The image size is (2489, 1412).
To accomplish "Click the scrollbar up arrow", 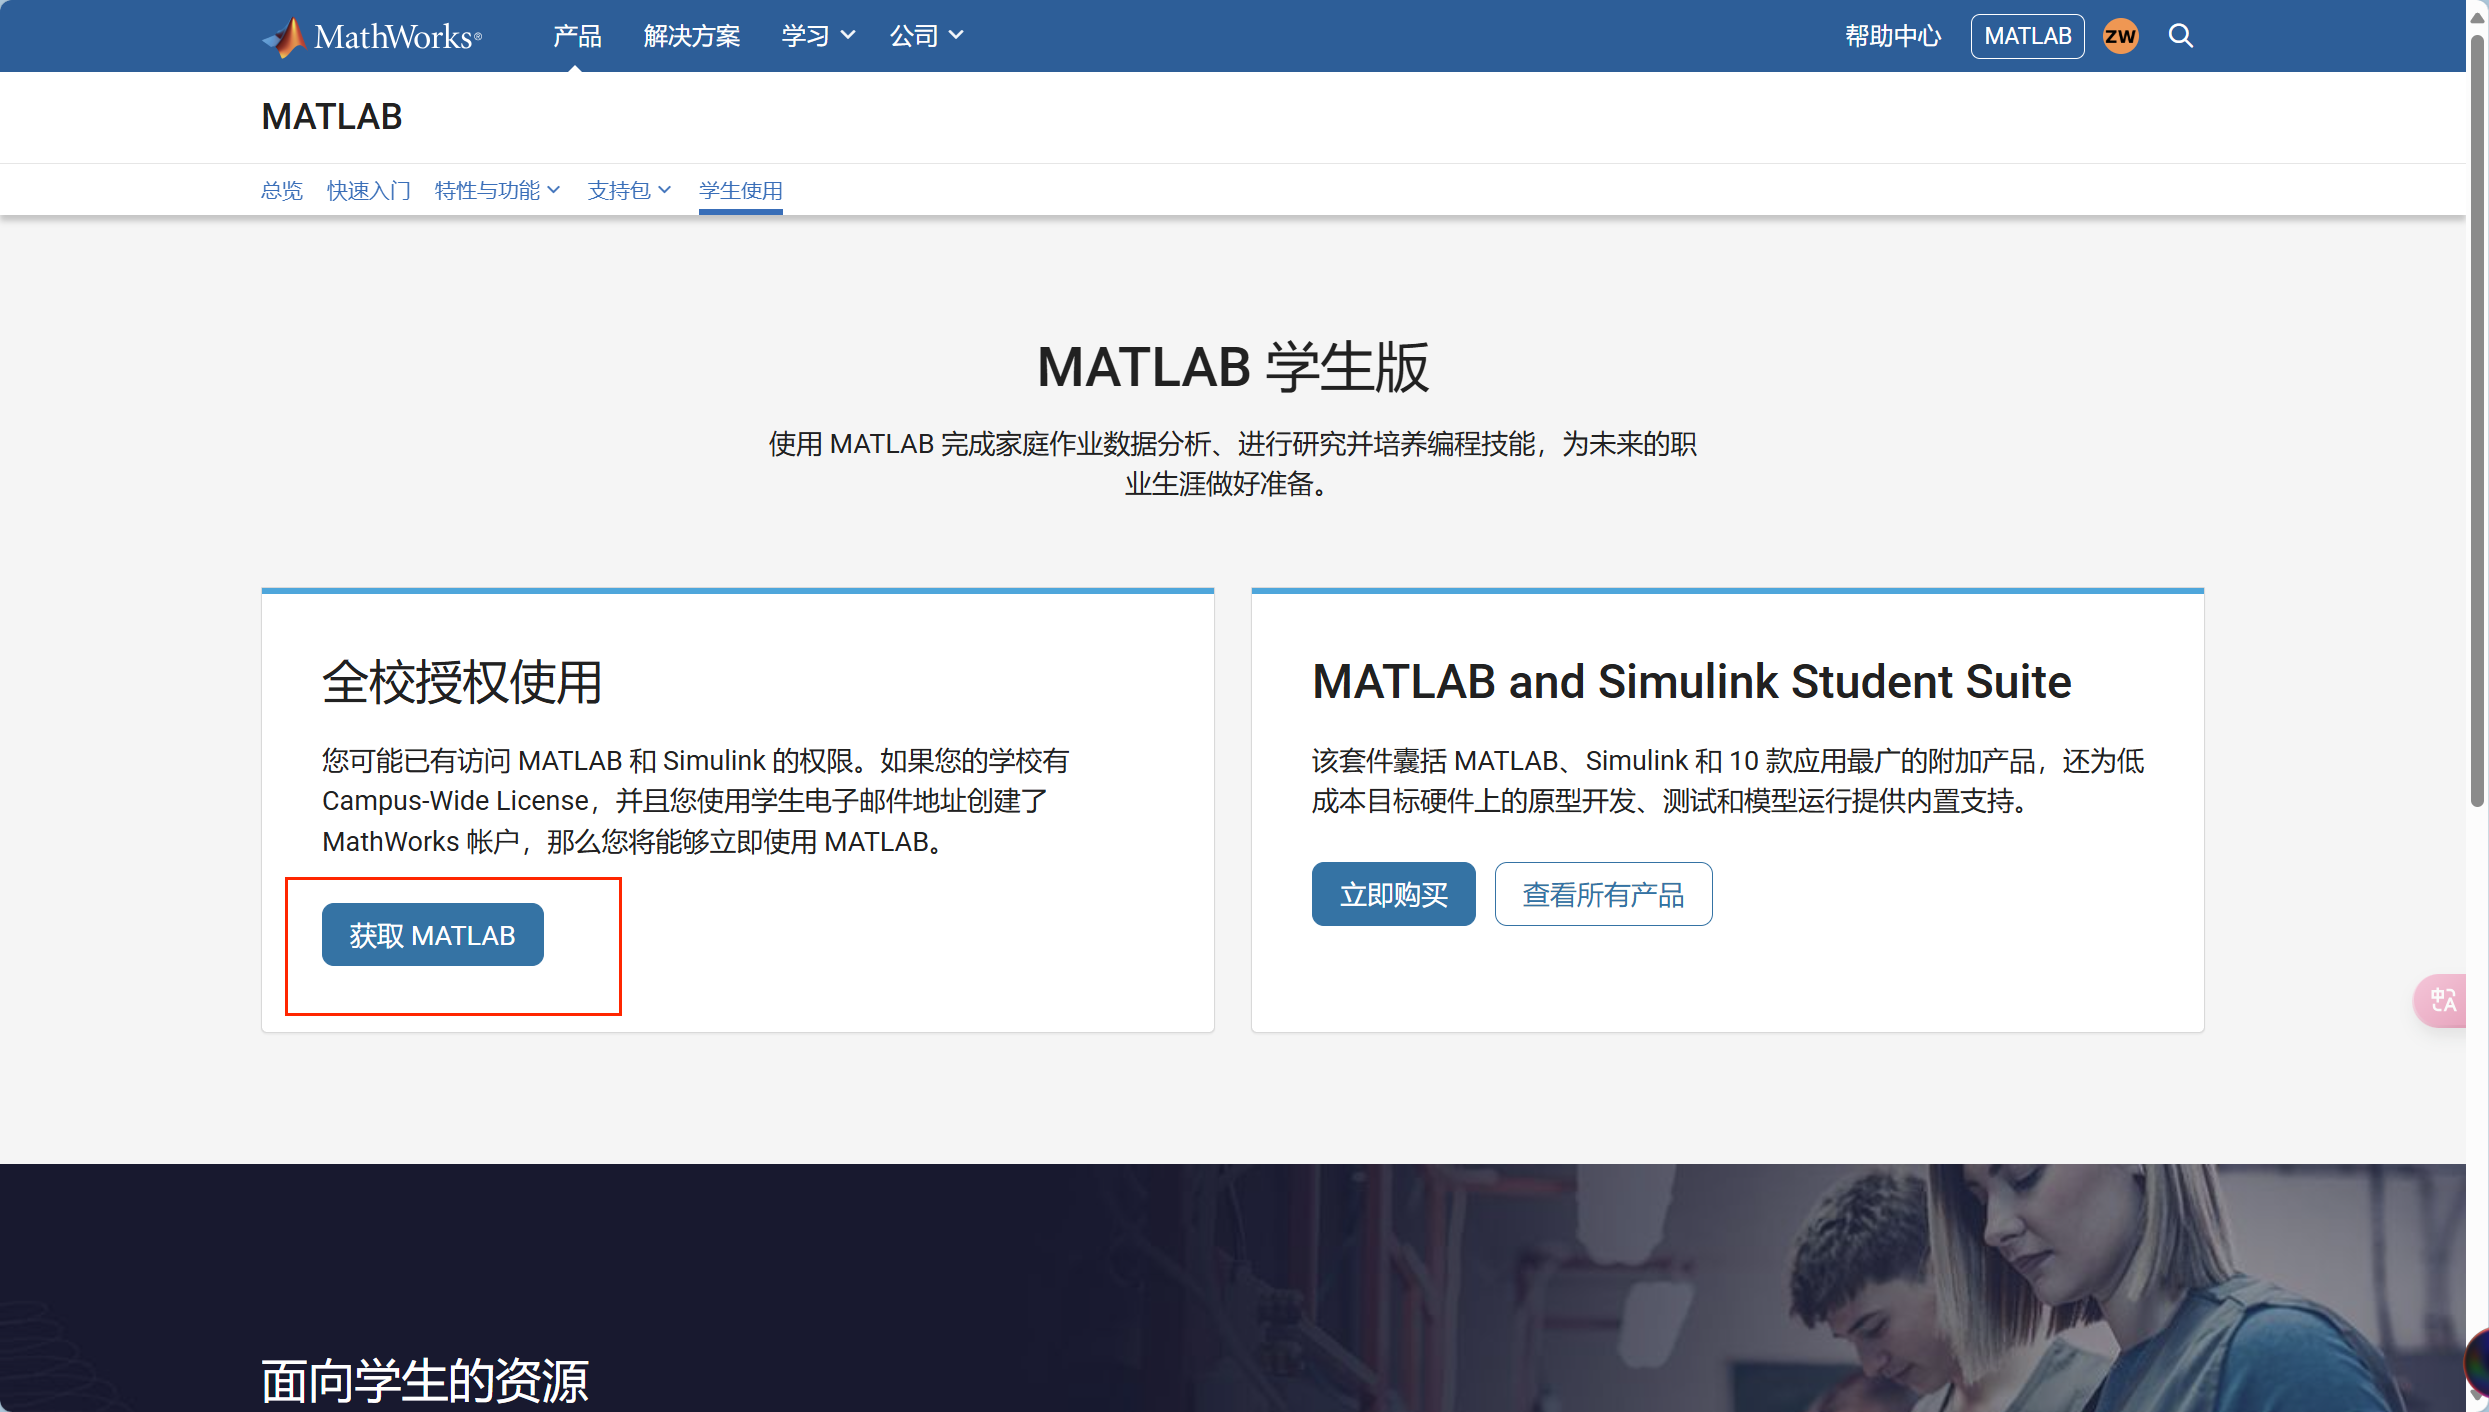I will (x=2477, y=16).
